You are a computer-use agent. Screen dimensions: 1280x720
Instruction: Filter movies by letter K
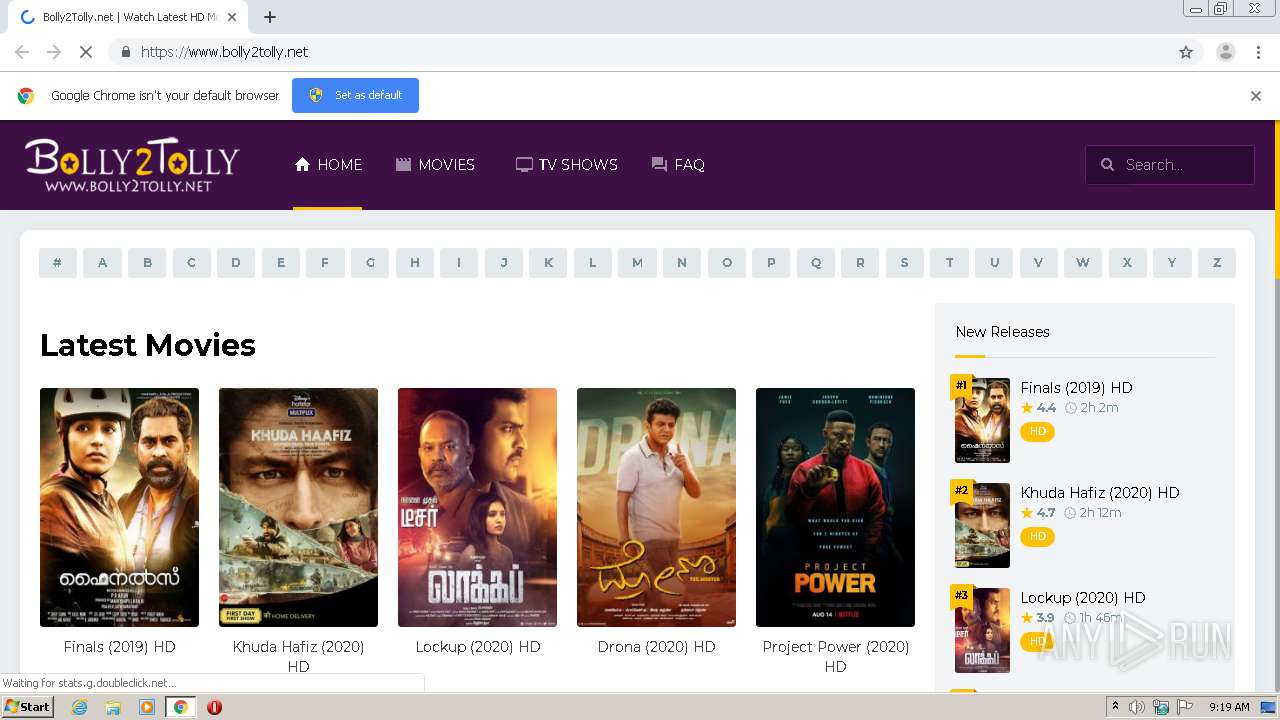pyautogui.click(x=548, y=263)
